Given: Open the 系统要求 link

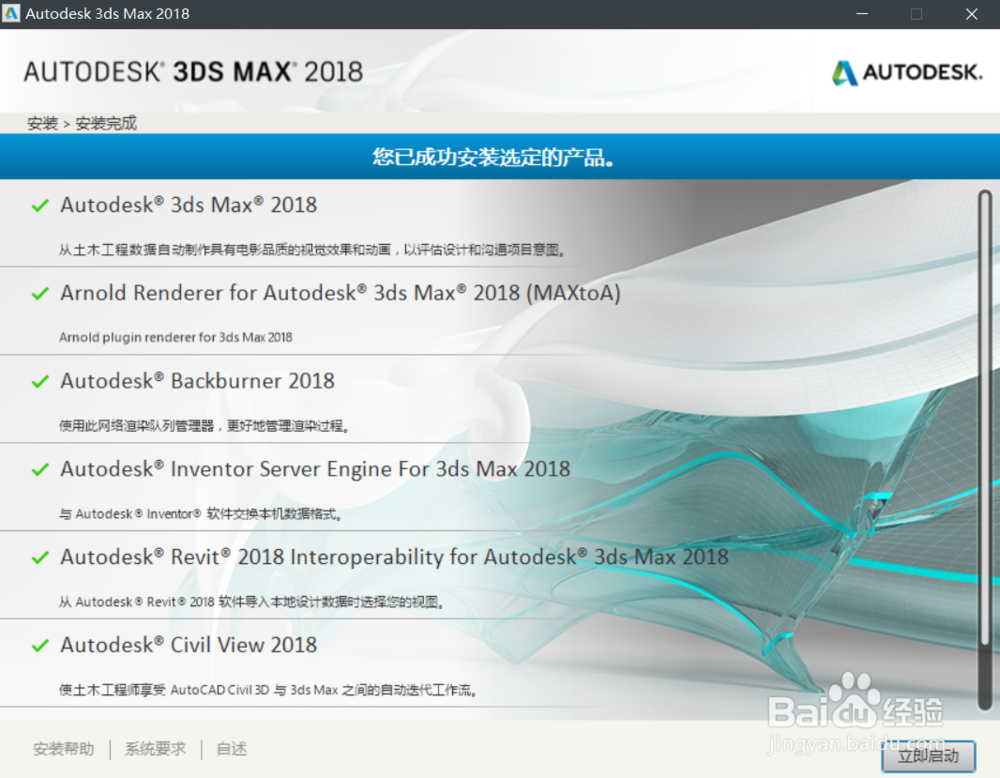Looking at the screenshot, I should coord(155,749).
